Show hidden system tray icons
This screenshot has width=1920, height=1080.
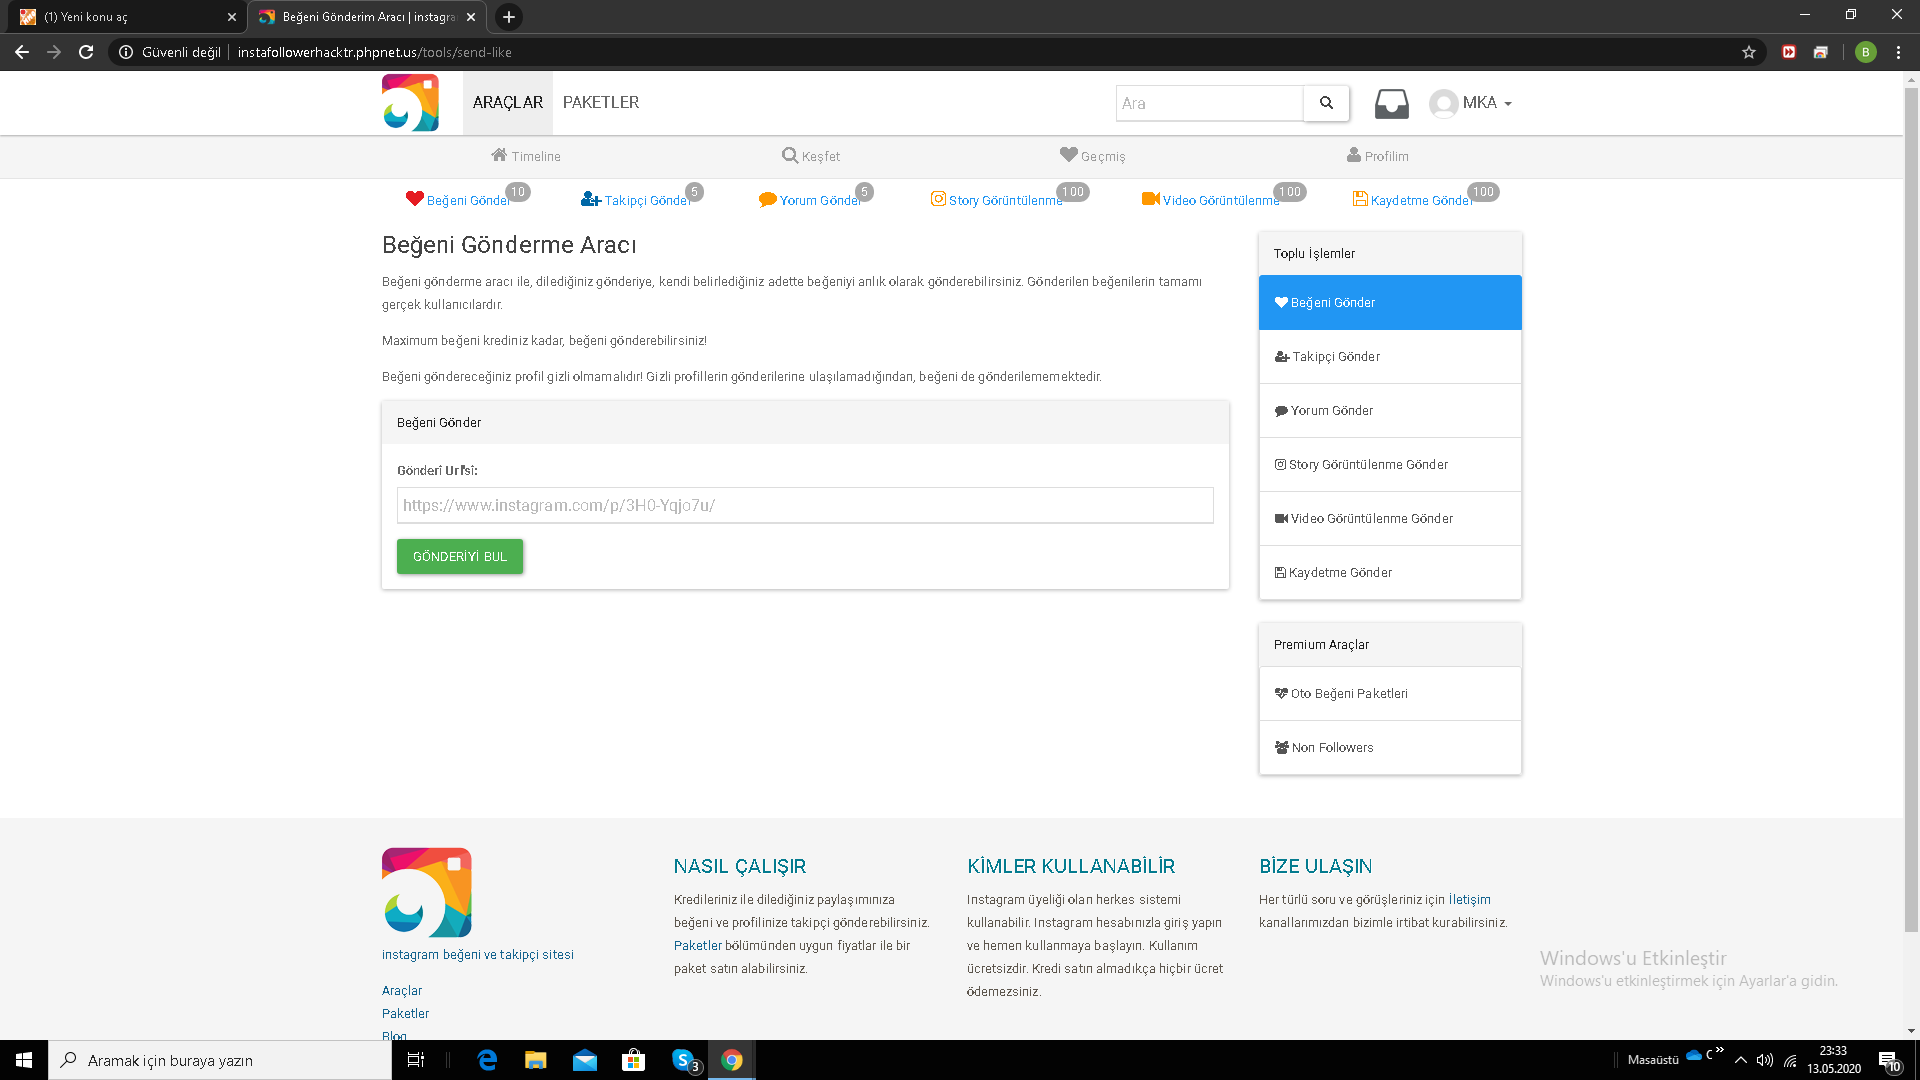pos(1741,1060)
